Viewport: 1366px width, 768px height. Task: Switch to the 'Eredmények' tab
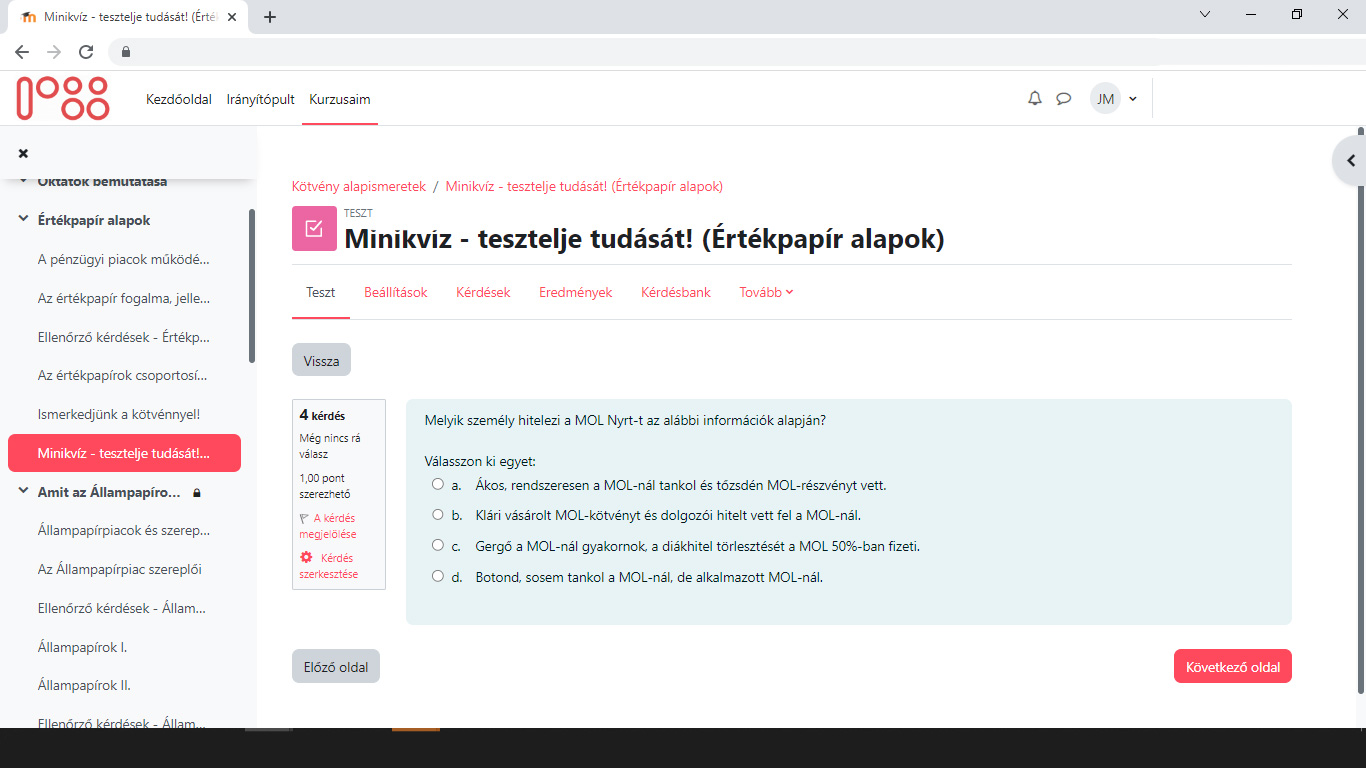click(x=575, y=292)
